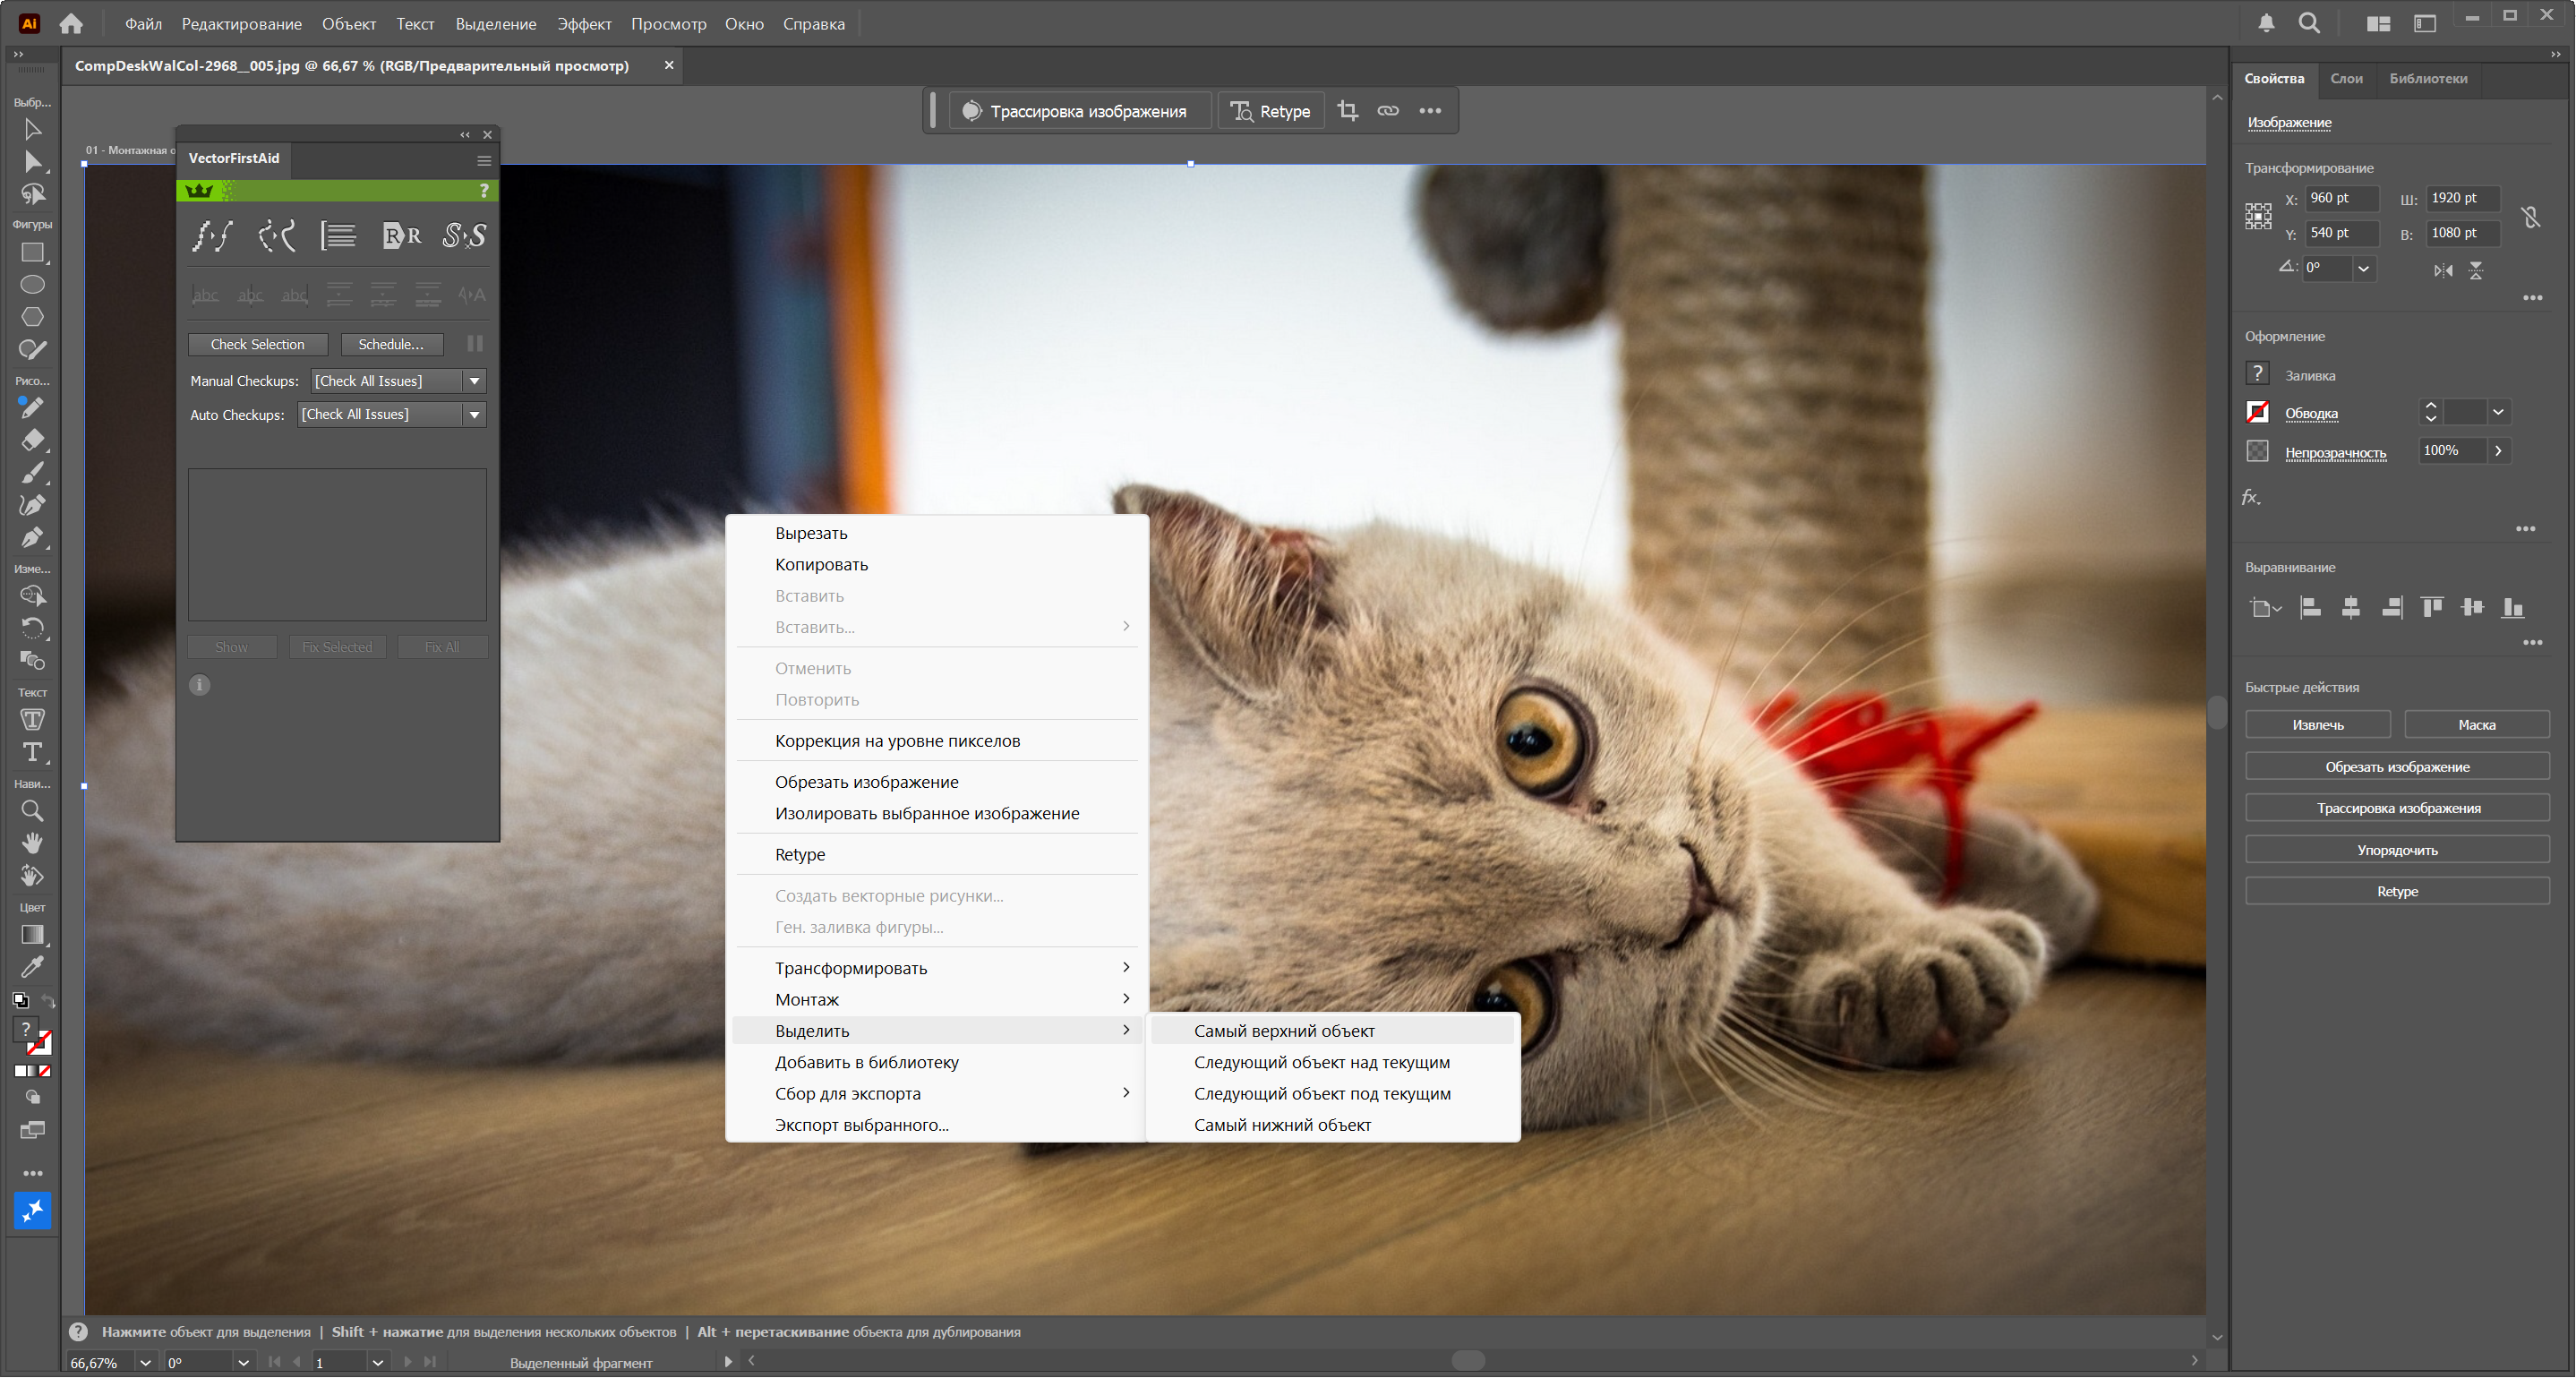Open the Auto Checkups dropdown
Image resolution: width=2576 pixels, height=1378 pixels.
coord(475,415)
